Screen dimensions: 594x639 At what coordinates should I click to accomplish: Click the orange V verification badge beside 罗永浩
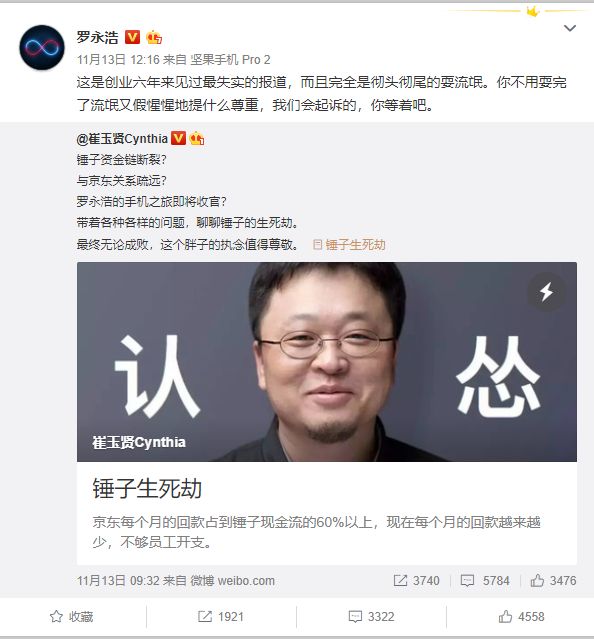tap(132, 37)
